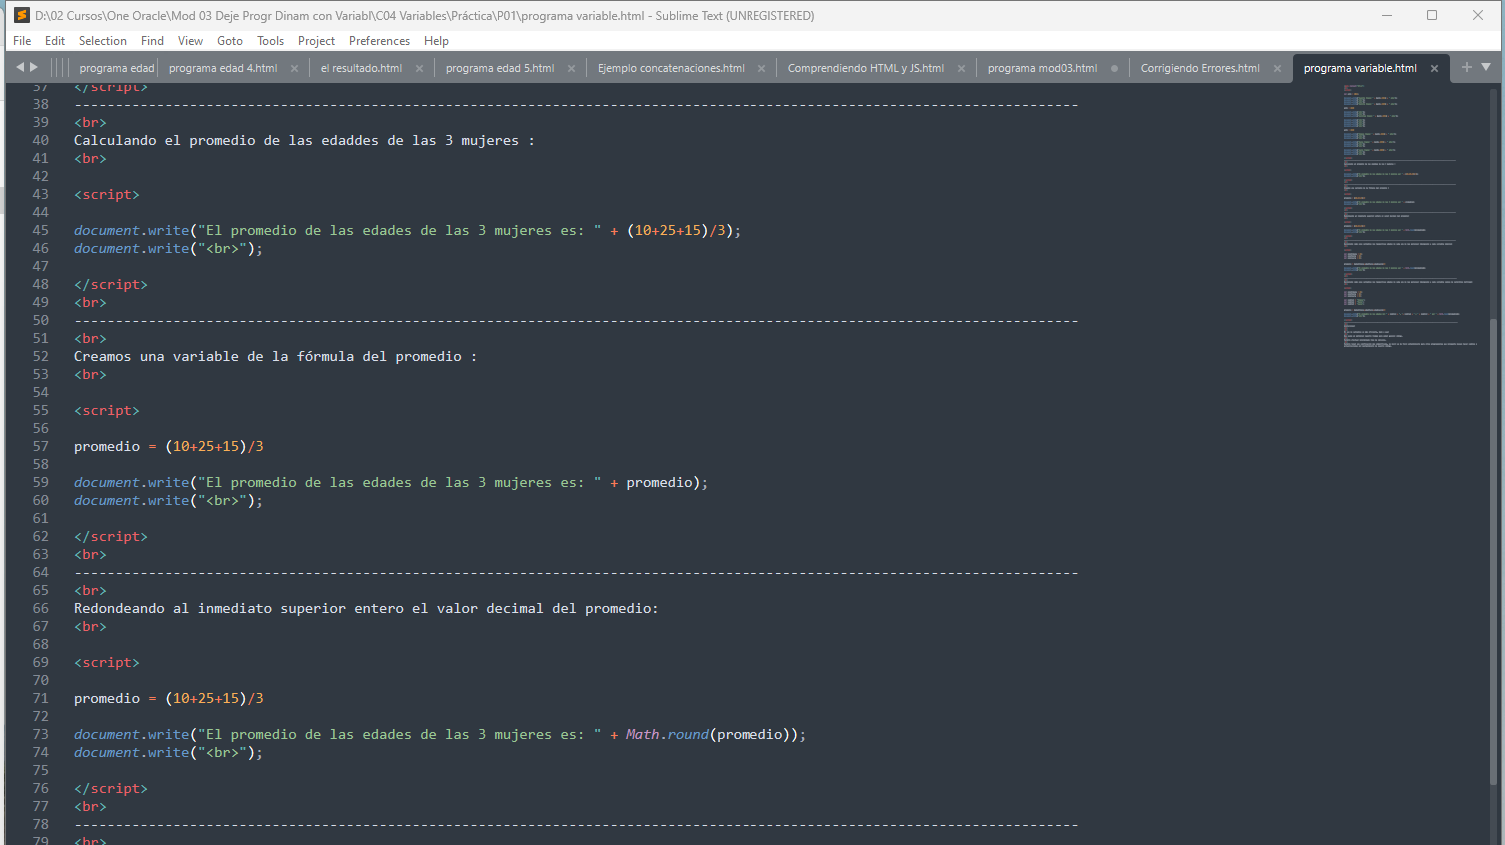Click text 'Calculando el promedio de las edaddes'

pos(226,140)
